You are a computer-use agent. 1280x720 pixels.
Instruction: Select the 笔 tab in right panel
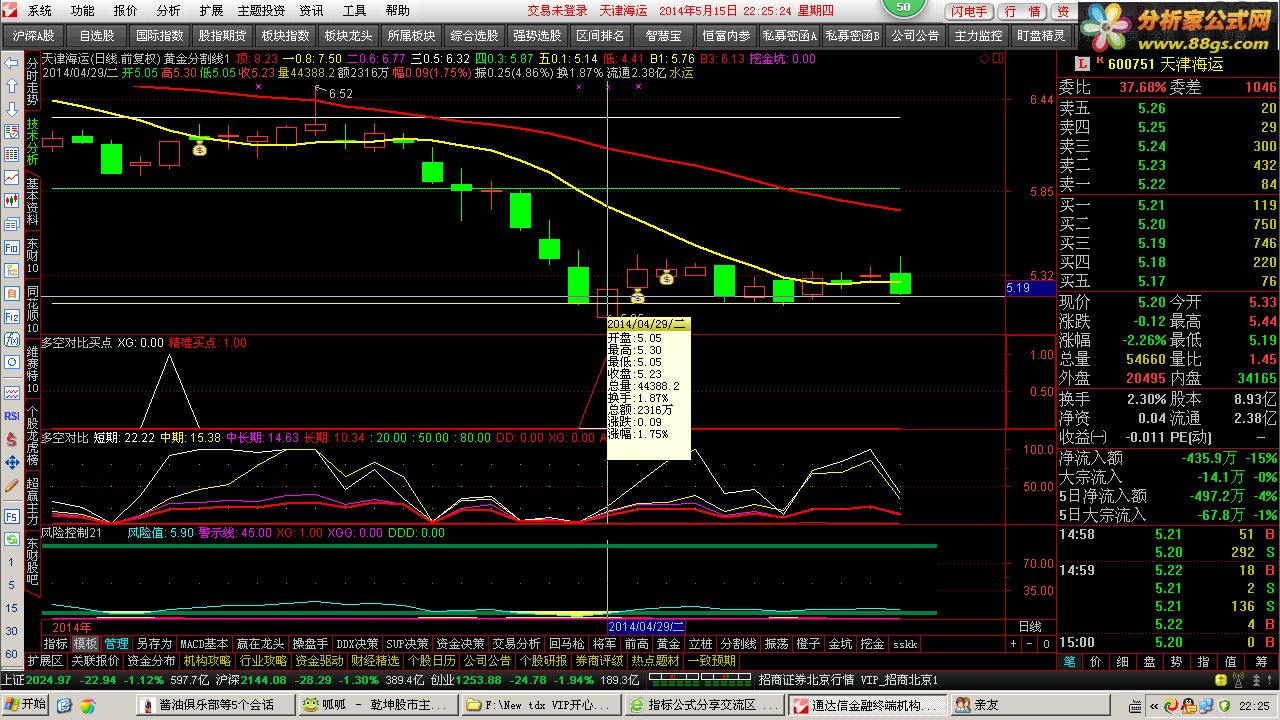1069,662
